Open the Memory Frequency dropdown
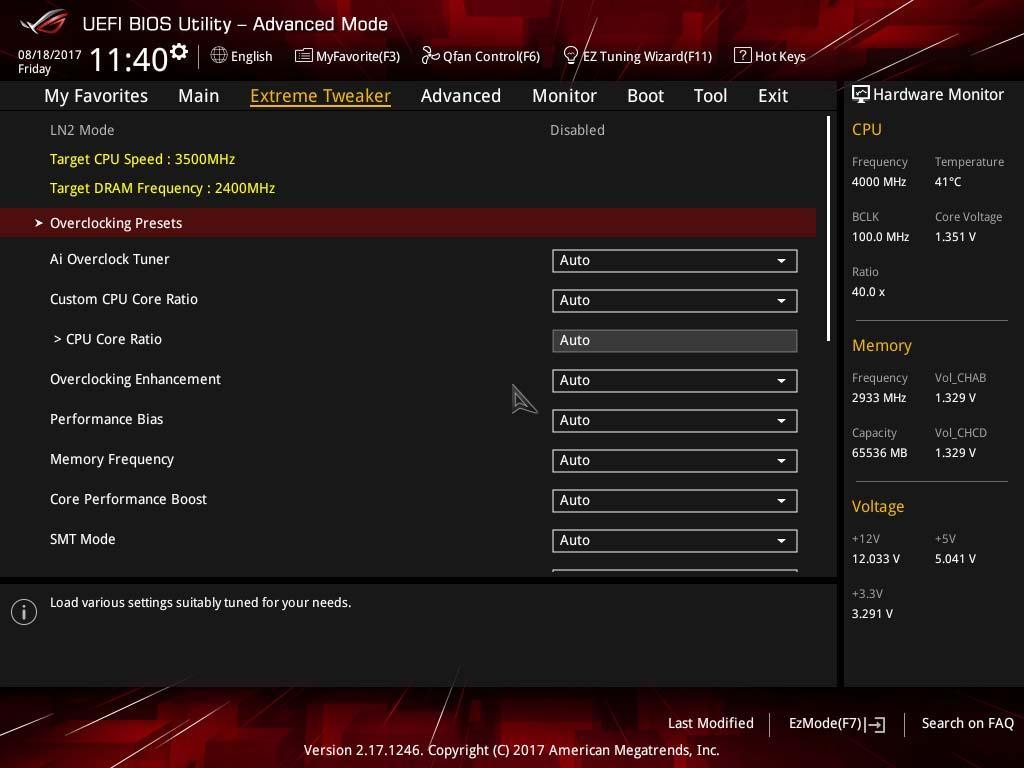 pos(675,460)
